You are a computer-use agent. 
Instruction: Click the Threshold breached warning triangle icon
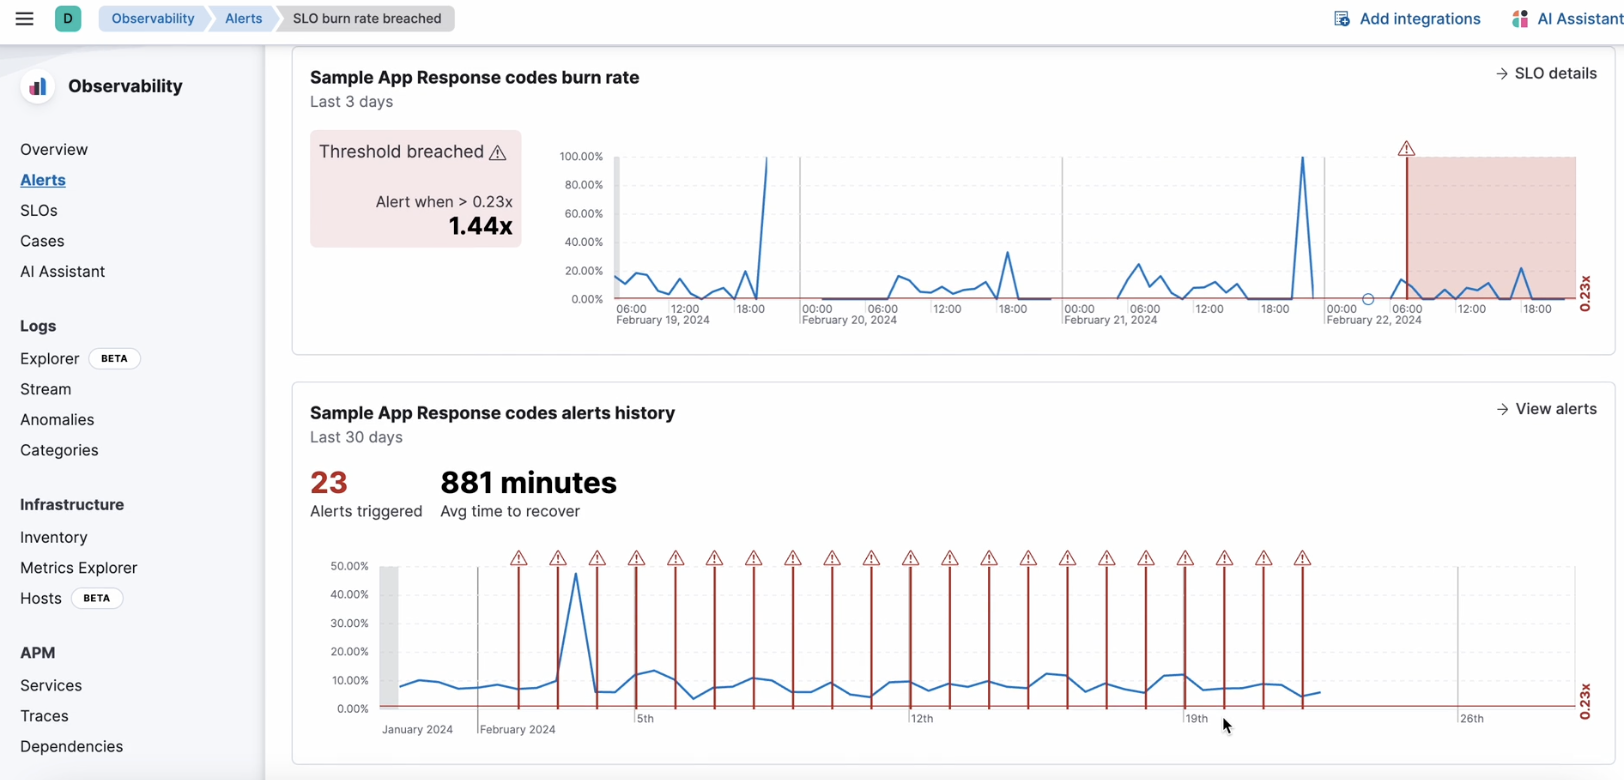(498, 152)
